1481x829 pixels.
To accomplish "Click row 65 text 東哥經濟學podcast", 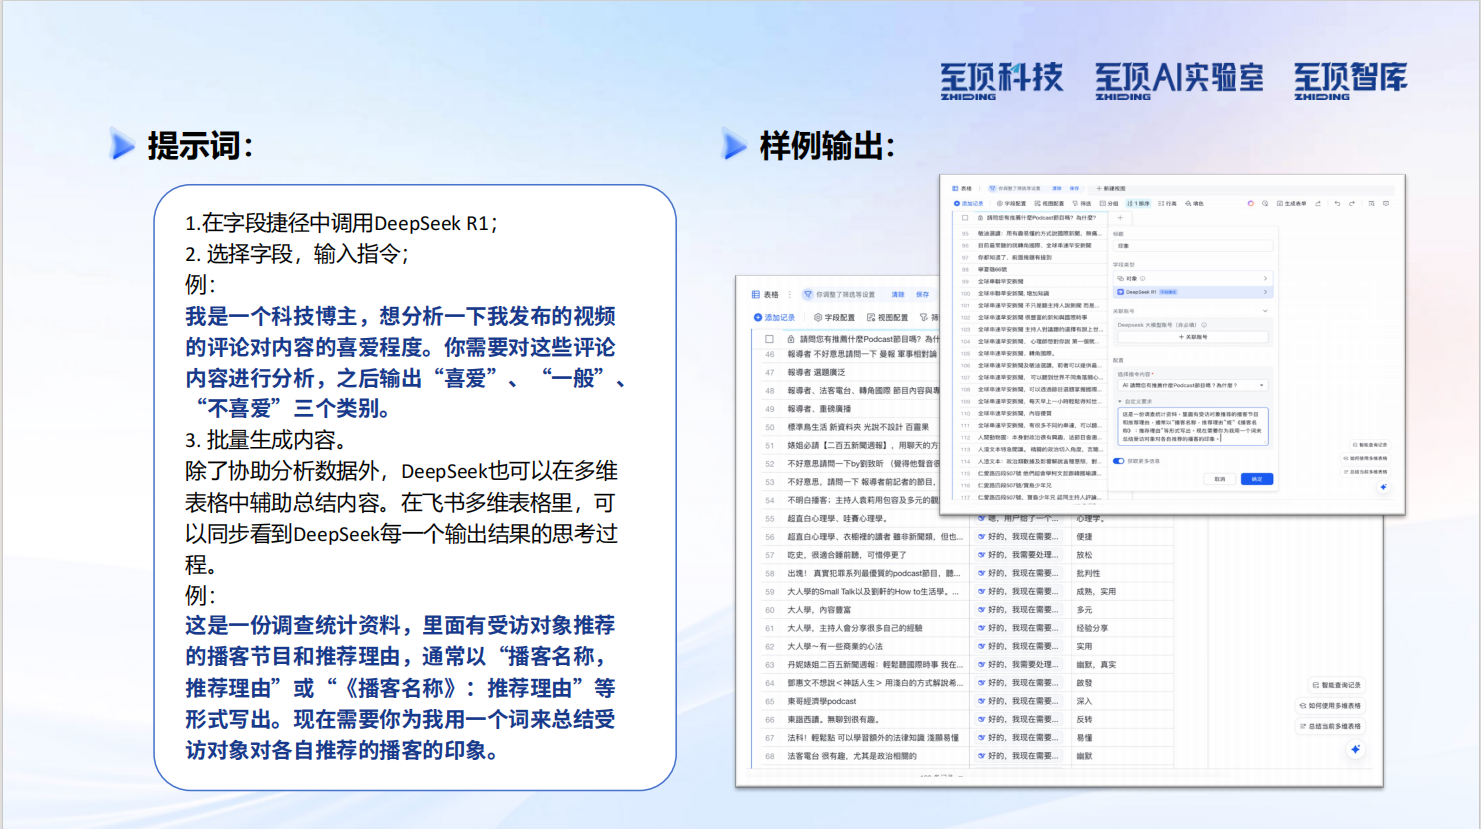I will pos(821,701).
